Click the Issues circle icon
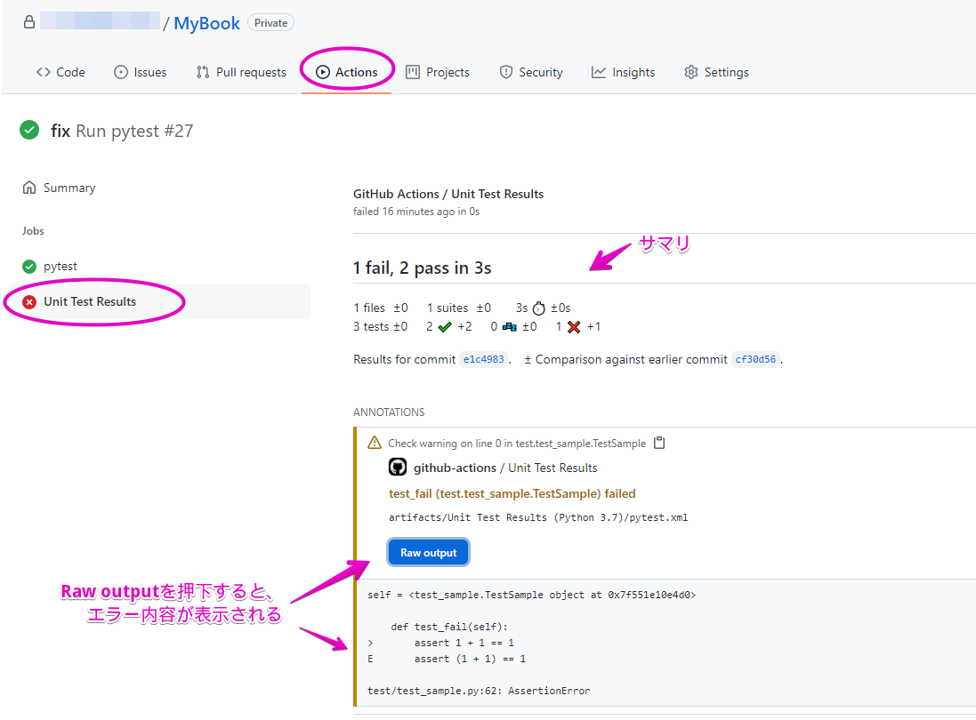This screenshot has height=720, width=976. tap(121, 71)
